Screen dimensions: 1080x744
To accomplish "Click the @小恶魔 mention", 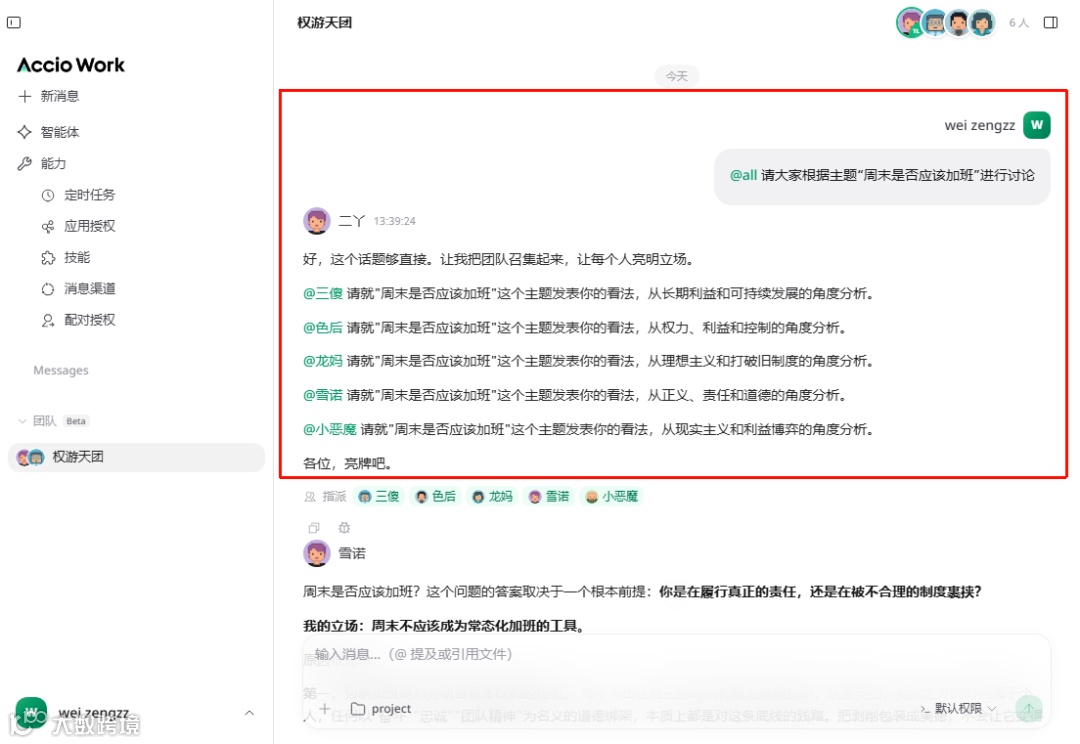I will [x=330, y=429].
